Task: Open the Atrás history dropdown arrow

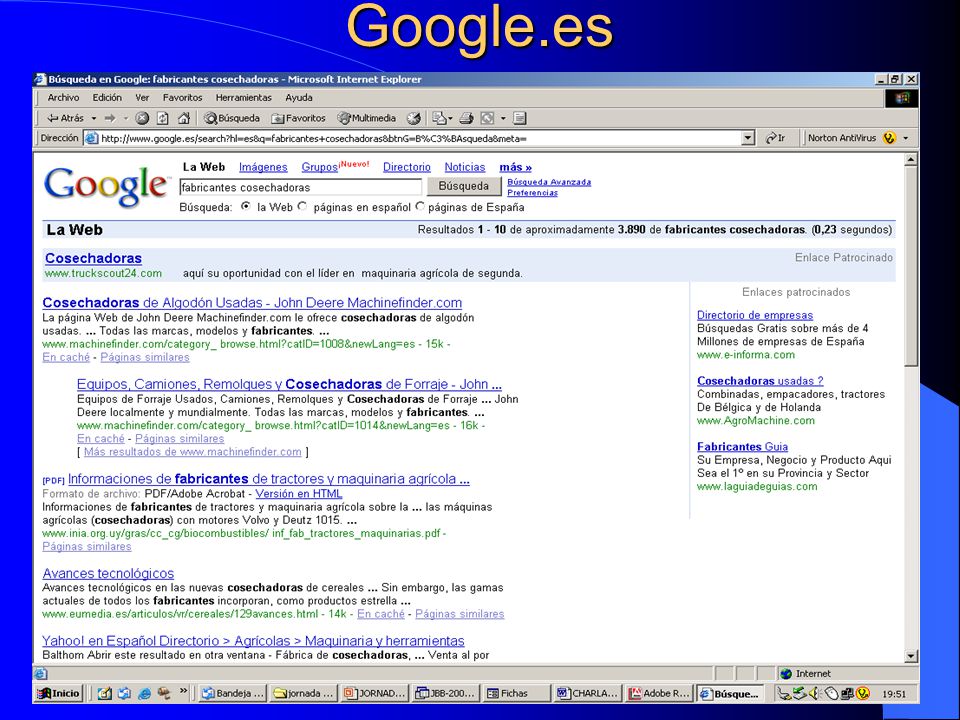Action: [x=94, y=118]
